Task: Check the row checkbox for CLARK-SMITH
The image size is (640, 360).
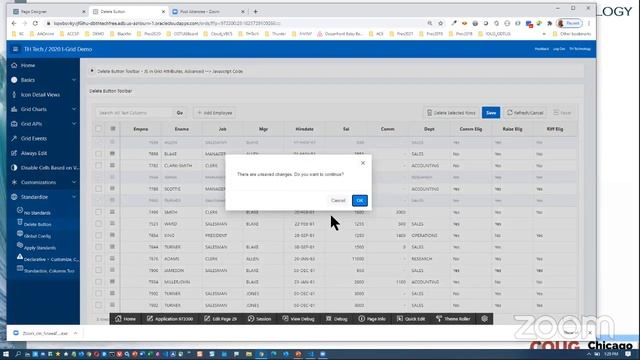Action: (98, 165)
